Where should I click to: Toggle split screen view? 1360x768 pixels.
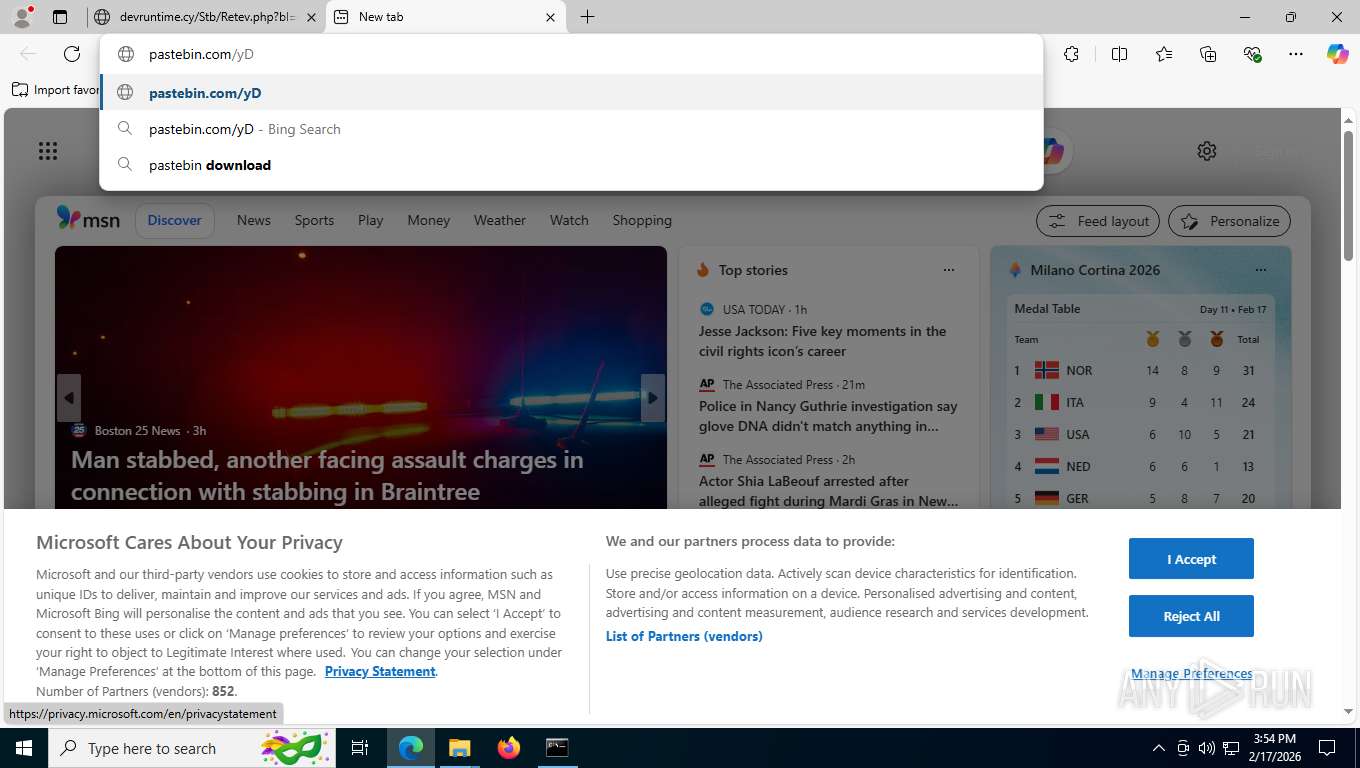point(1119,54)
